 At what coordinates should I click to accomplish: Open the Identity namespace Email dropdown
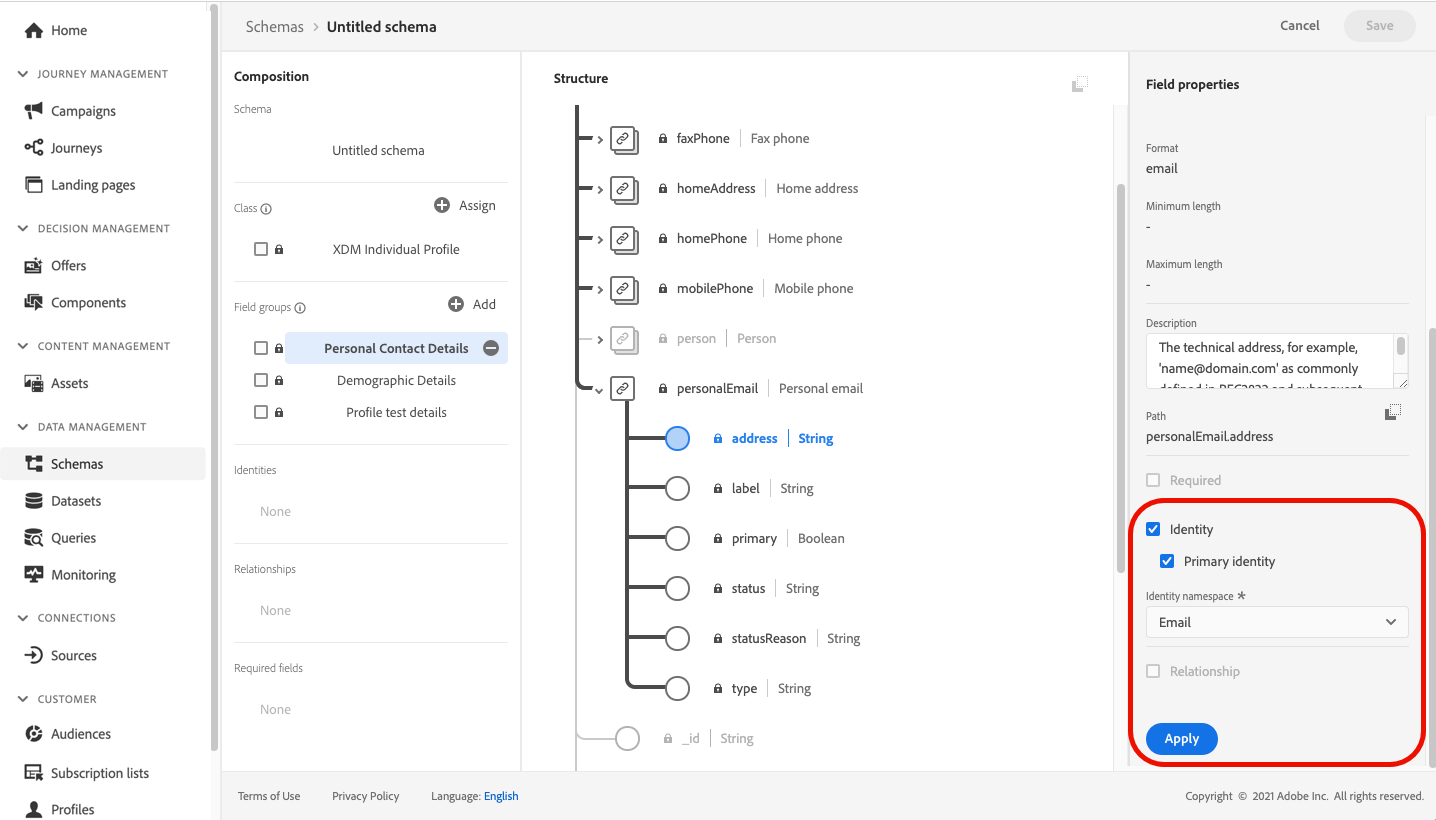(x=1276, y=622)
